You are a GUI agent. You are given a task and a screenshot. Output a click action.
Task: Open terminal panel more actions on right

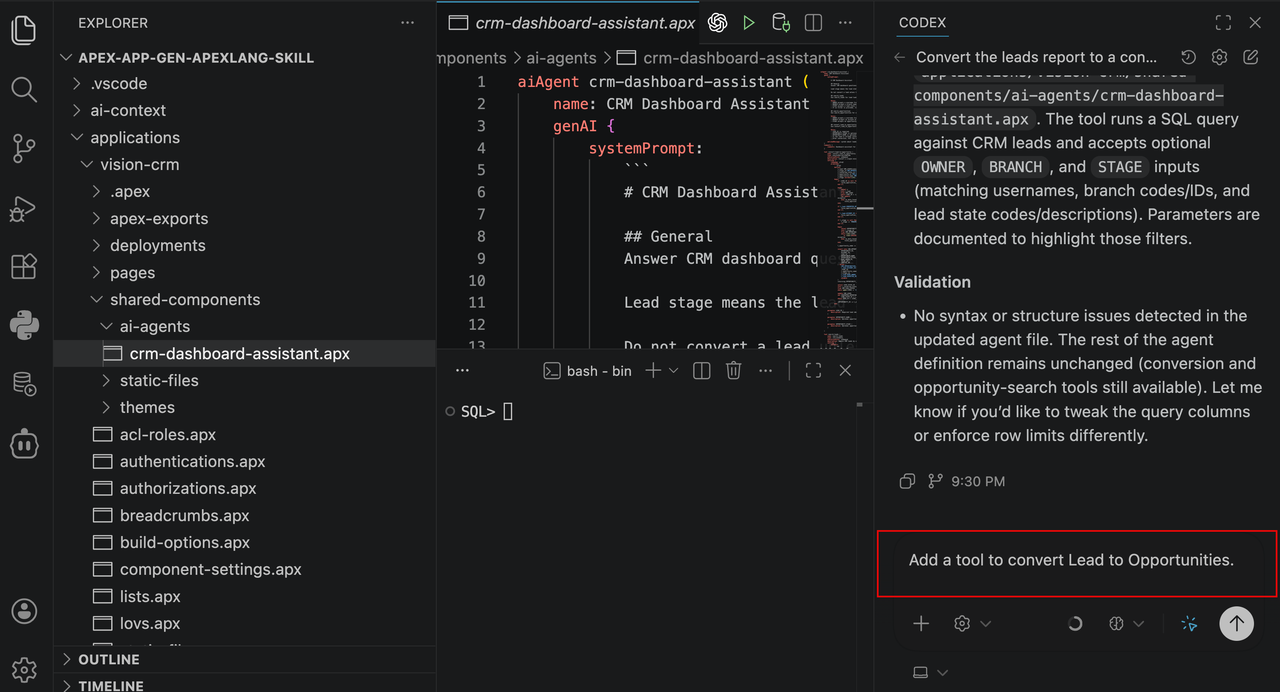pos(765,371)
